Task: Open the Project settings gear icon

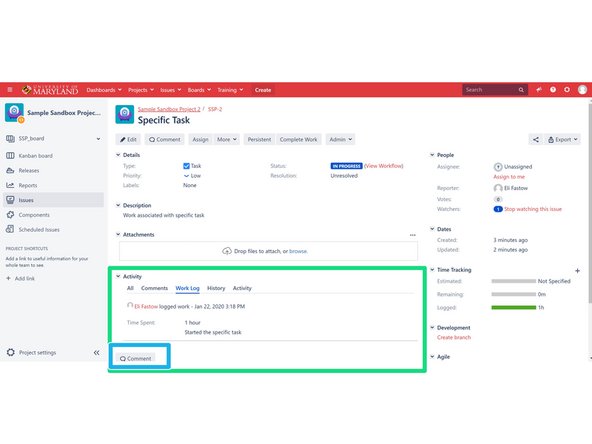Action: pyautogui.click(x=11, y=352)
